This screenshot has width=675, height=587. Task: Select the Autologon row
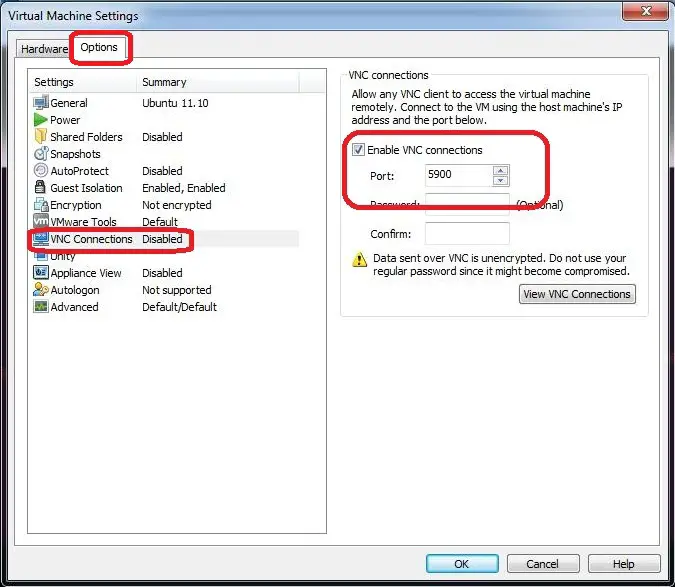click(165, 290)
